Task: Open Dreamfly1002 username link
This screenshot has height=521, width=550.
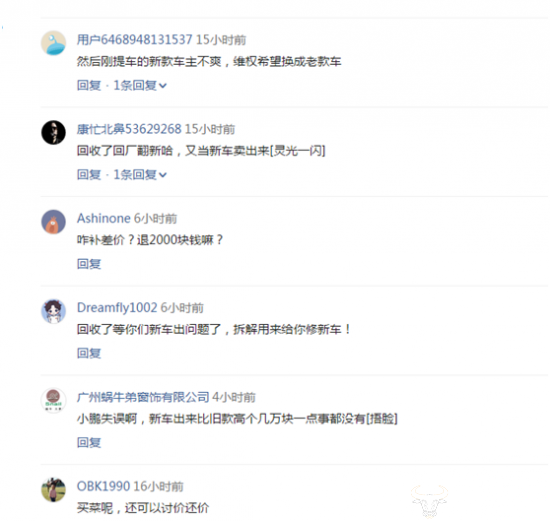Action: (x=117, y=308)
